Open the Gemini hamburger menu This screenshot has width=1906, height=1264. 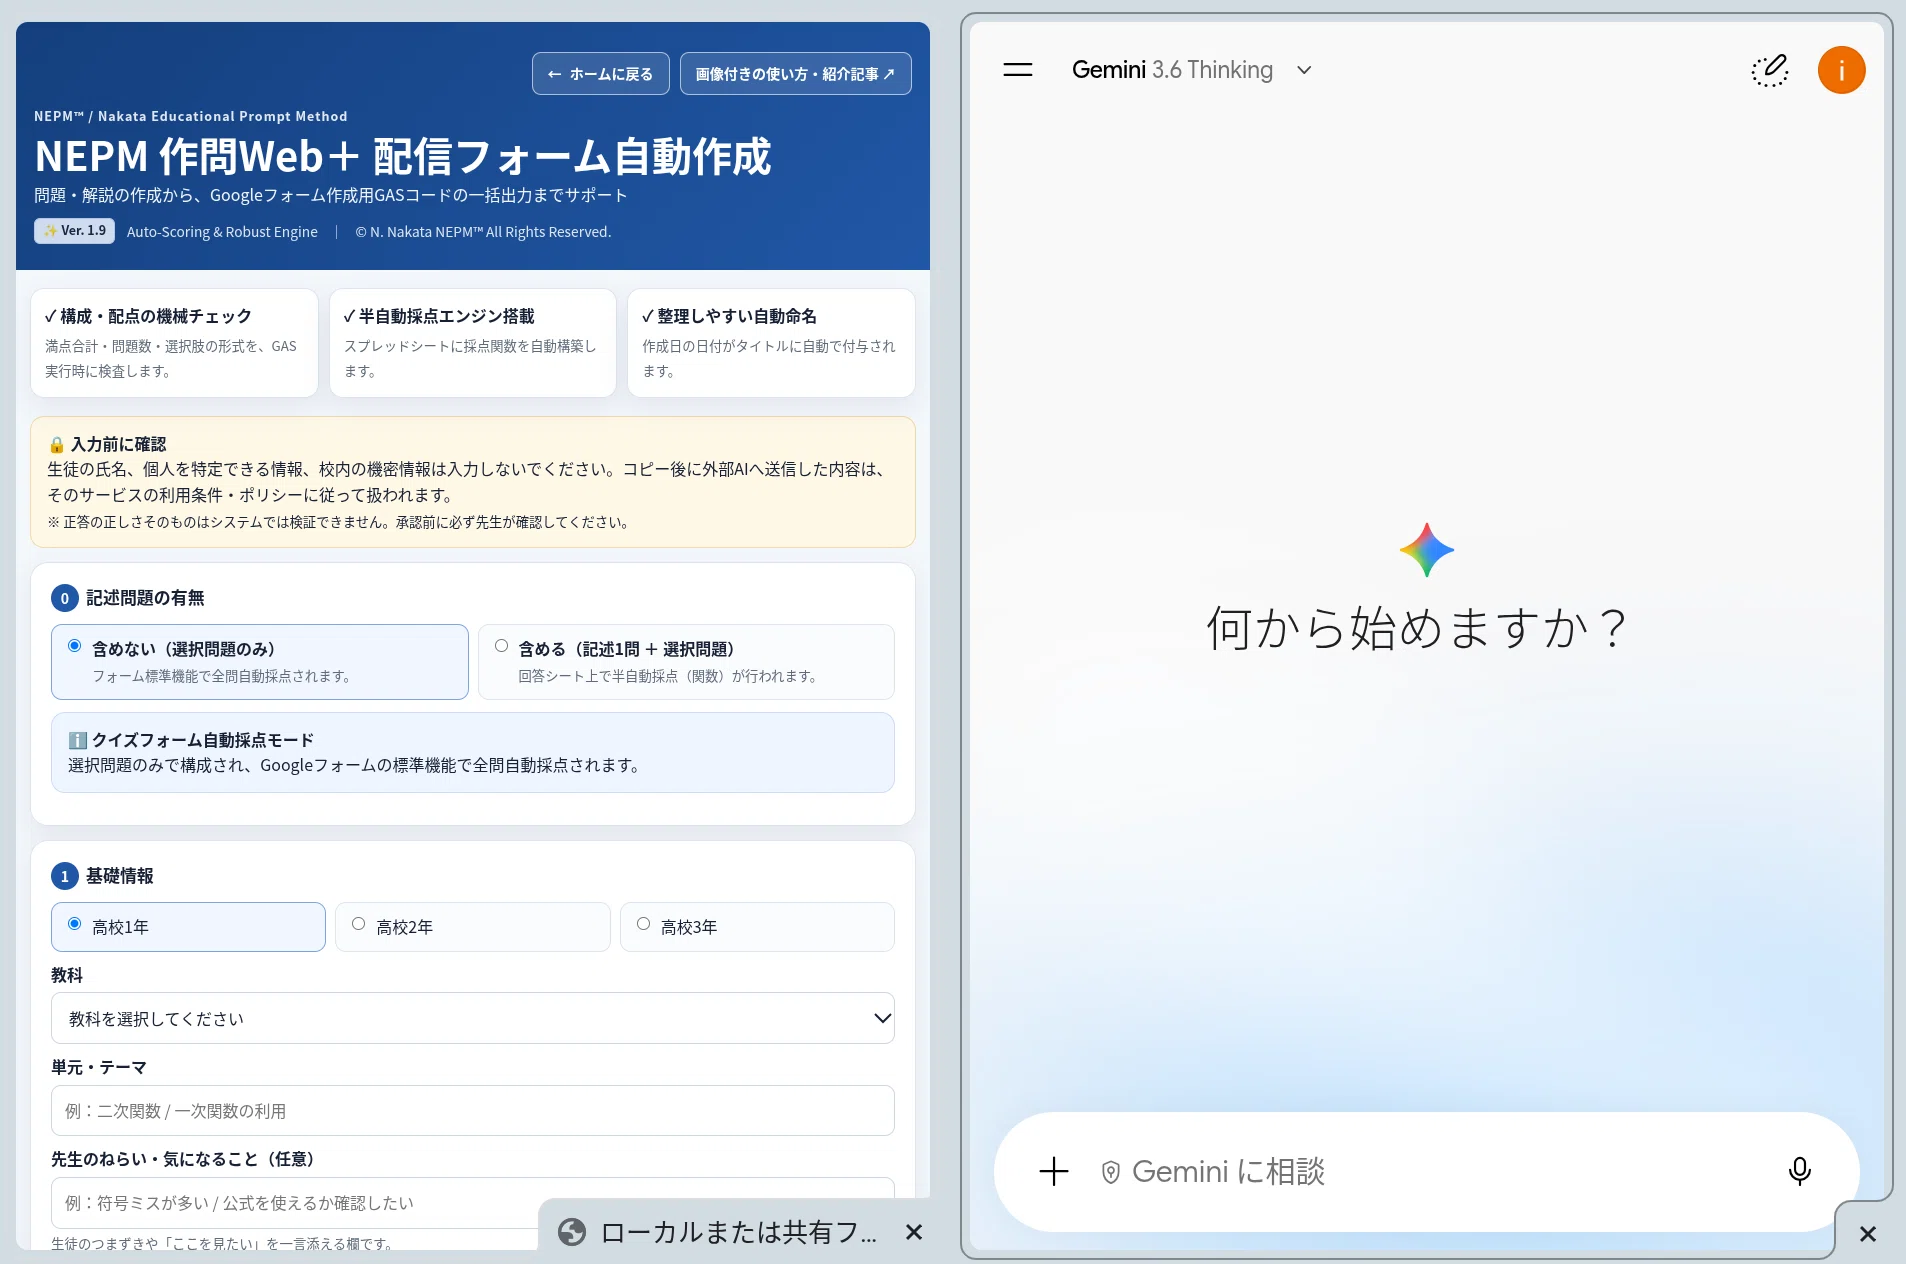point(1017,70)
